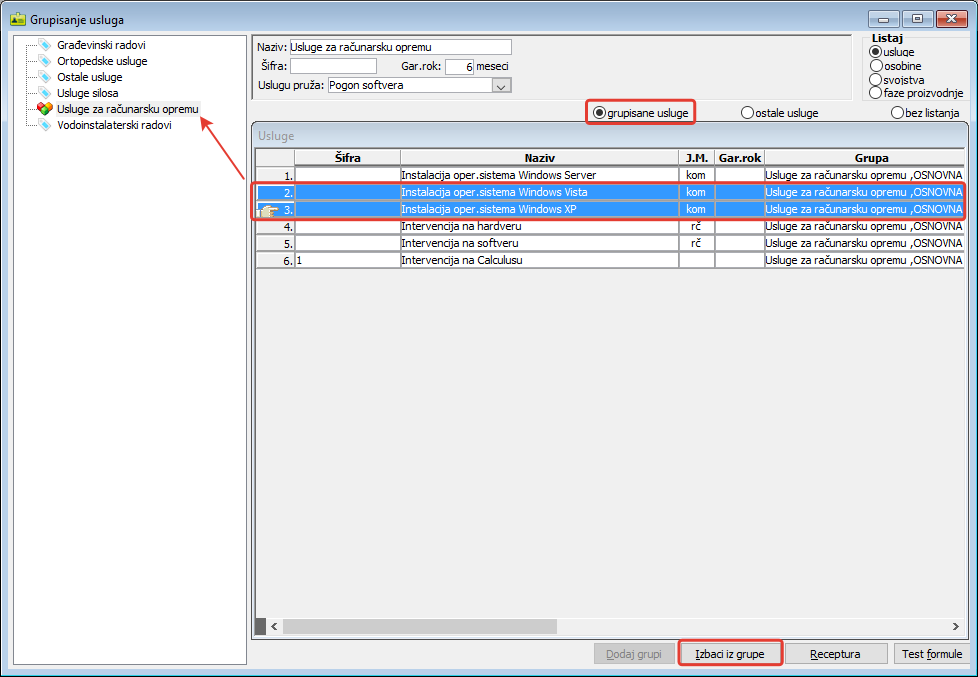The image size is (978, 677).
Task: Click the 'Naziv' column header
Action: coord(539,158)
